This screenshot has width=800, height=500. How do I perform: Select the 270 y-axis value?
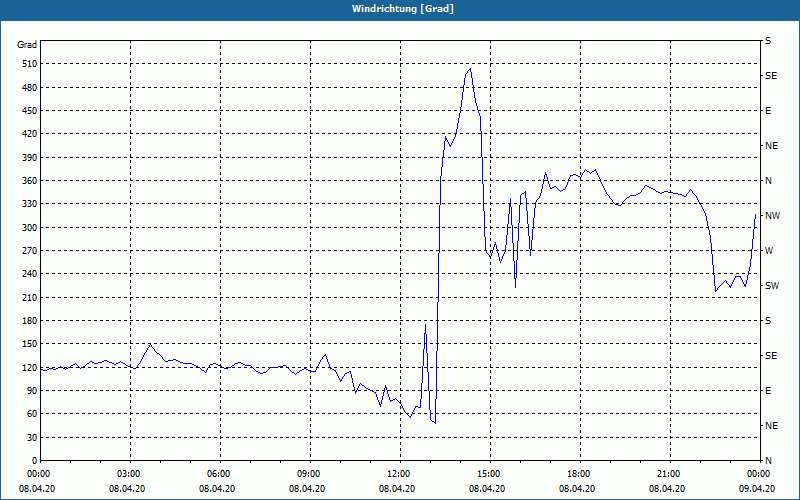pyautogui.click(x=30, y=251)
